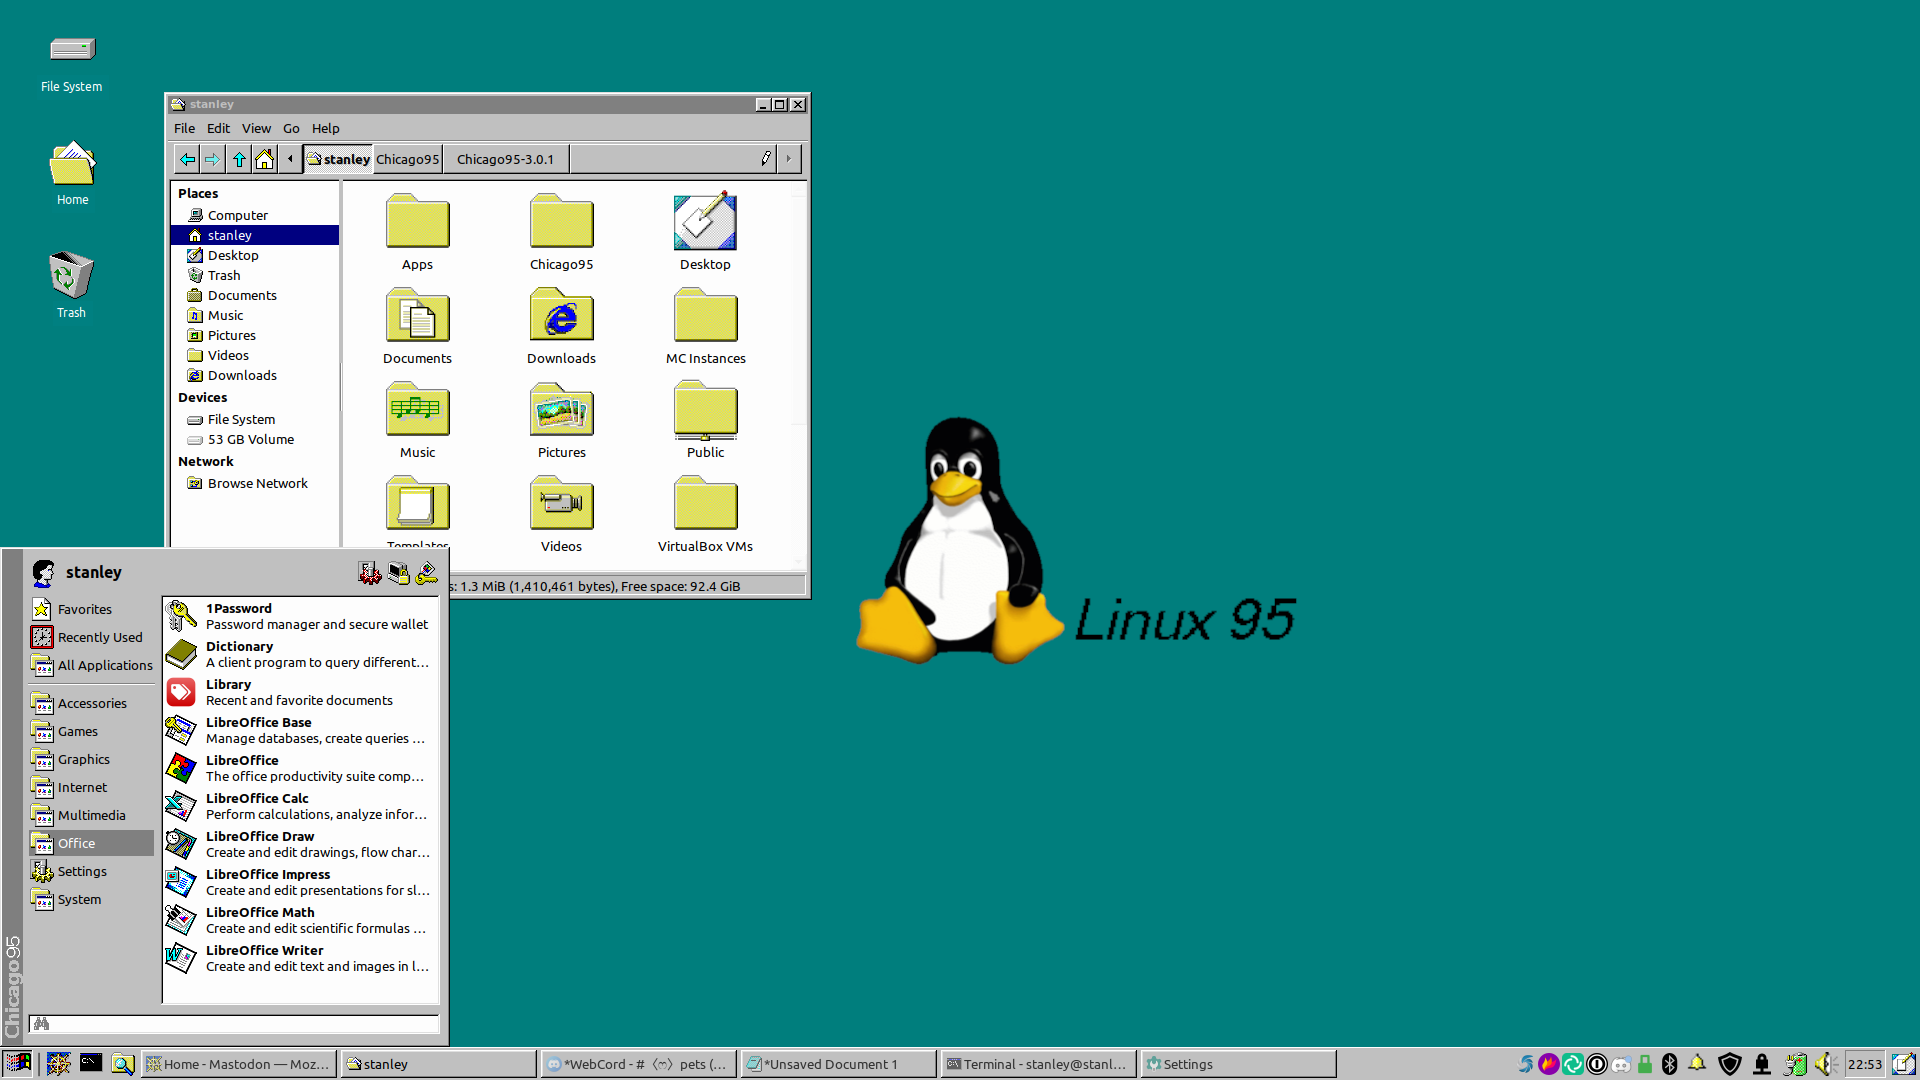
Task: Click the Chicago95 path bar button
Action: tap(407, 159)
